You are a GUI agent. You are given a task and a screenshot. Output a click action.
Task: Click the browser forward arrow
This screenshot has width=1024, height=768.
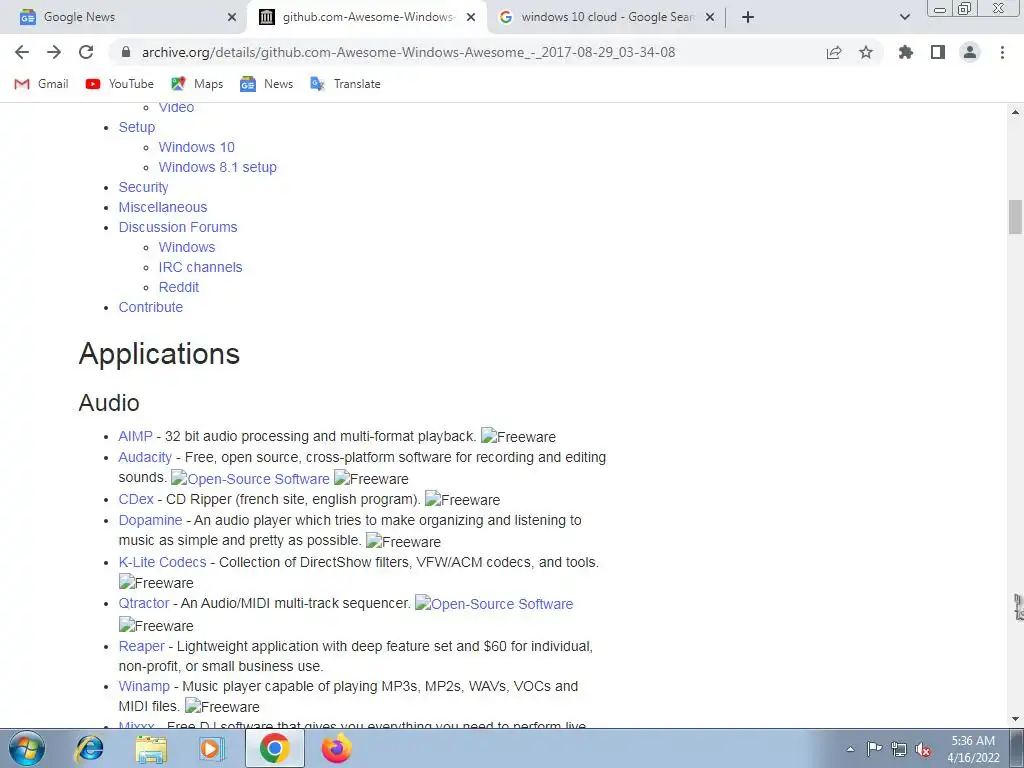tap(54, 52)
